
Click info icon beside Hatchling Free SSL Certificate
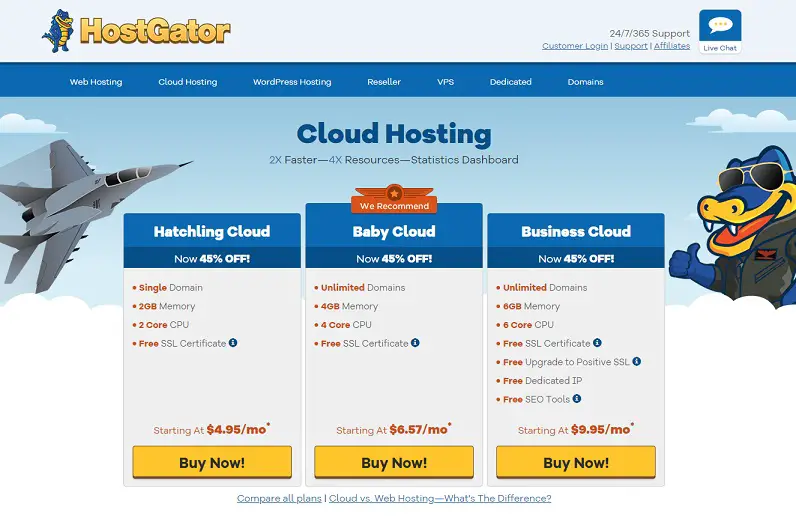click(x=233, y=343)
